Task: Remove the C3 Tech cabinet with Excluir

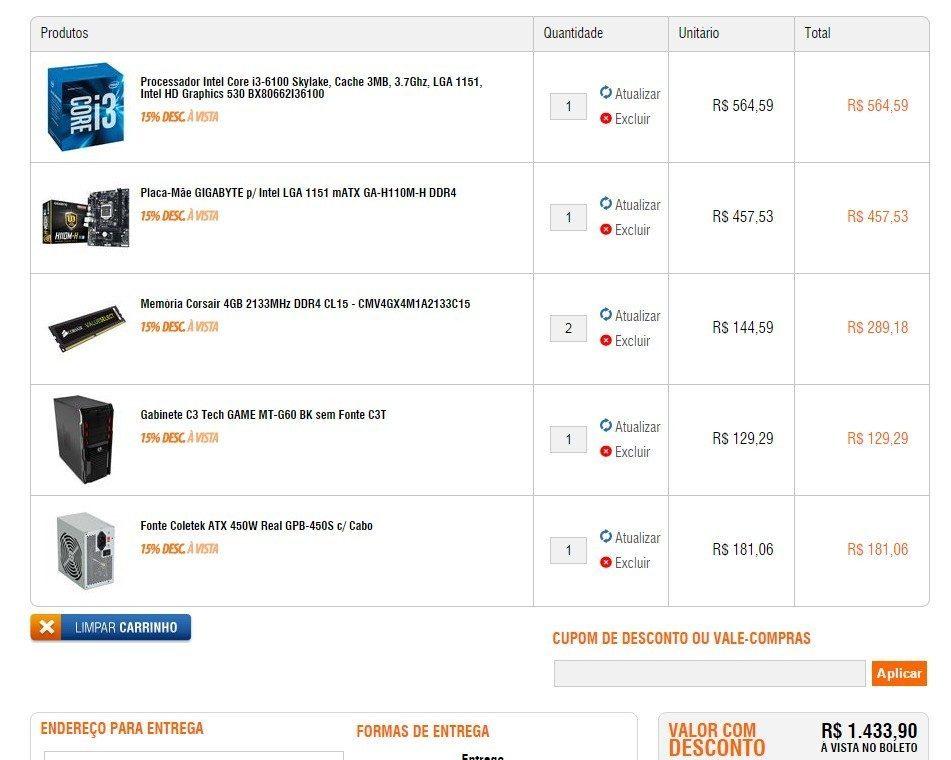Action: [x=625, y=452]
